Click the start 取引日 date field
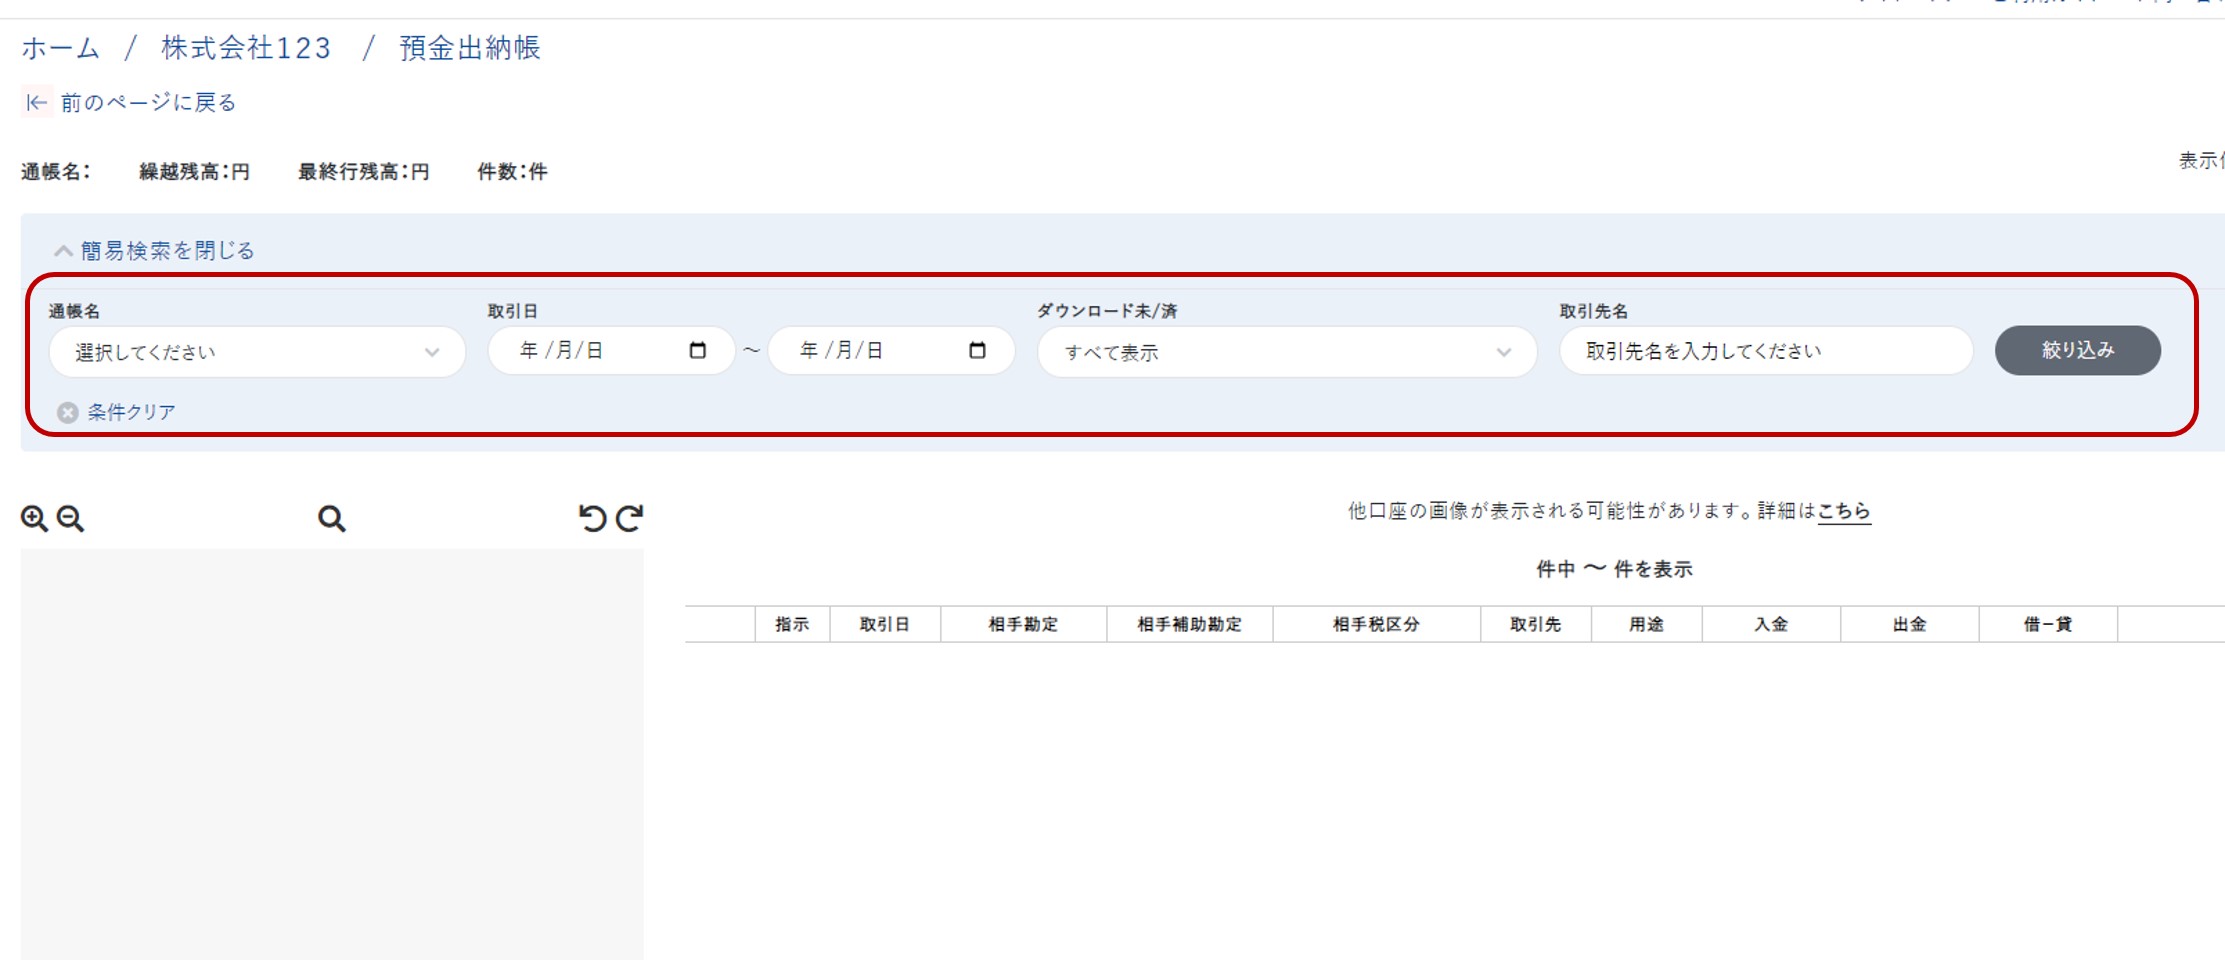Viewport: 2225px width, 960px height. [611, 351]
